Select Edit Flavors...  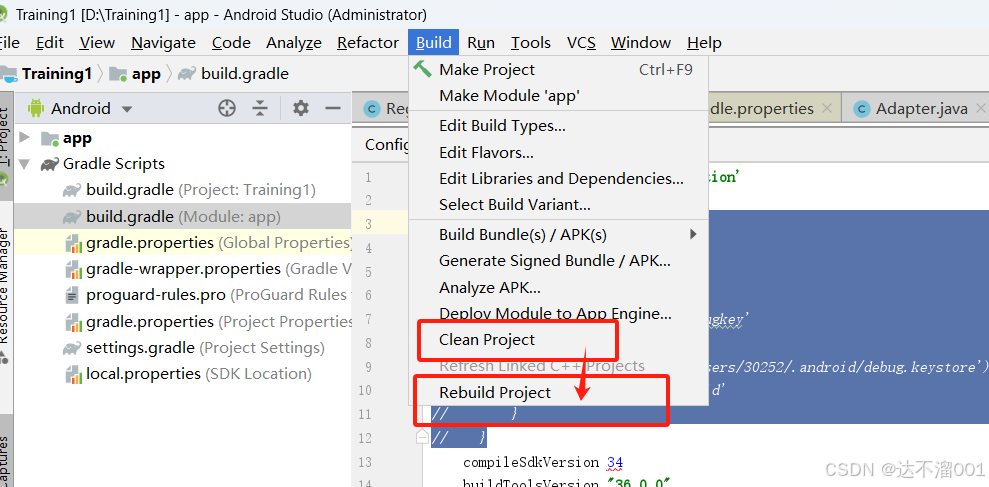(559, 153)
